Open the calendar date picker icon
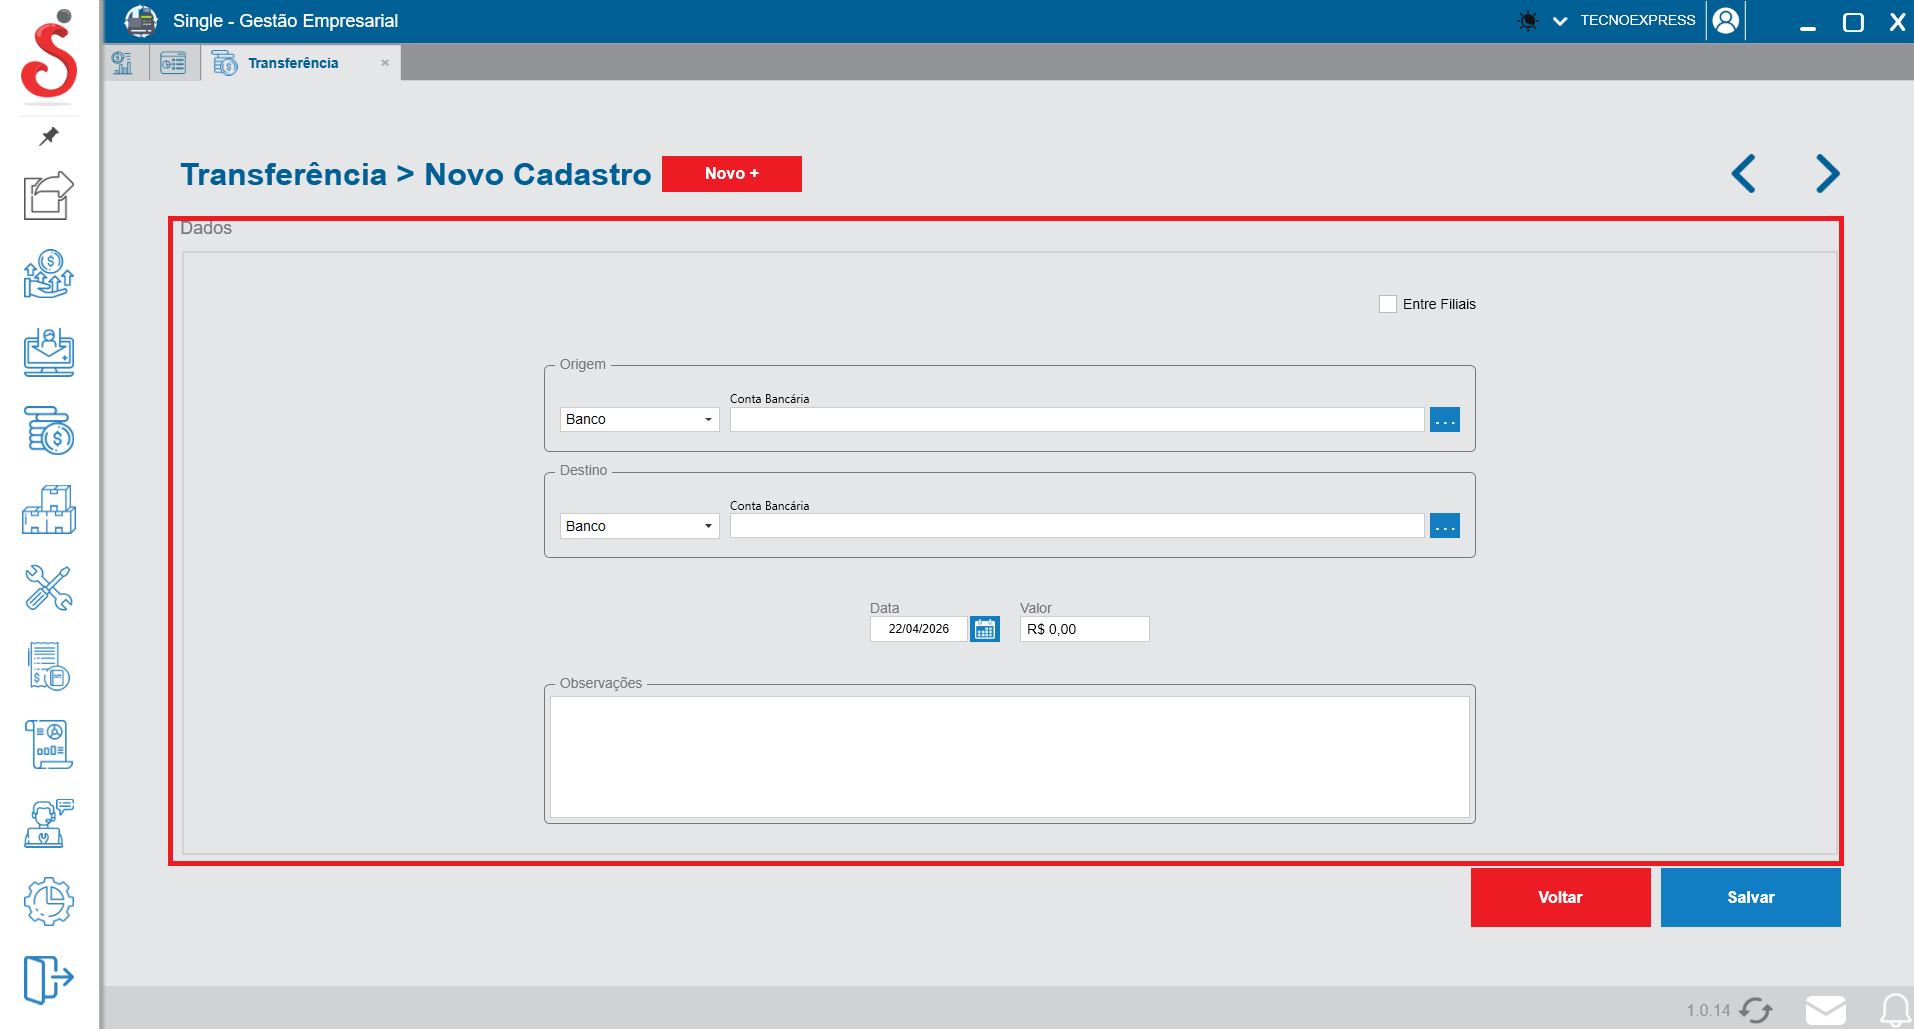 [x=984, y=629]
